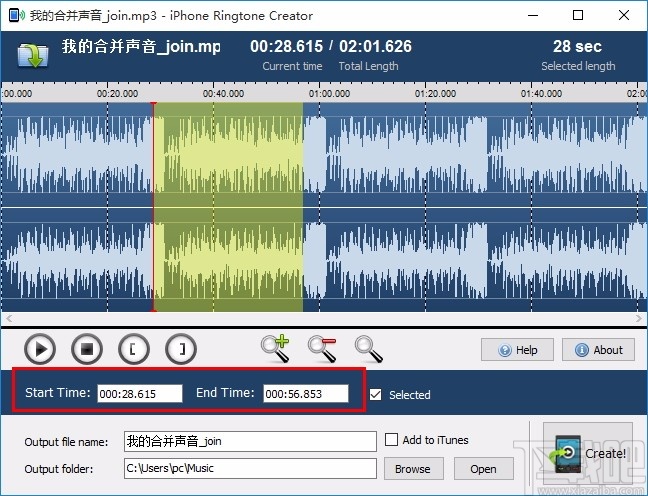Browse for an output folder

pyautogui.click(x=414, y=469)
